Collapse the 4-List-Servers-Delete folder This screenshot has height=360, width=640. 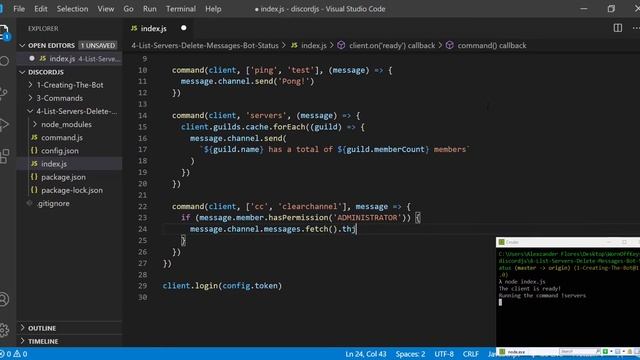[30, 111]
